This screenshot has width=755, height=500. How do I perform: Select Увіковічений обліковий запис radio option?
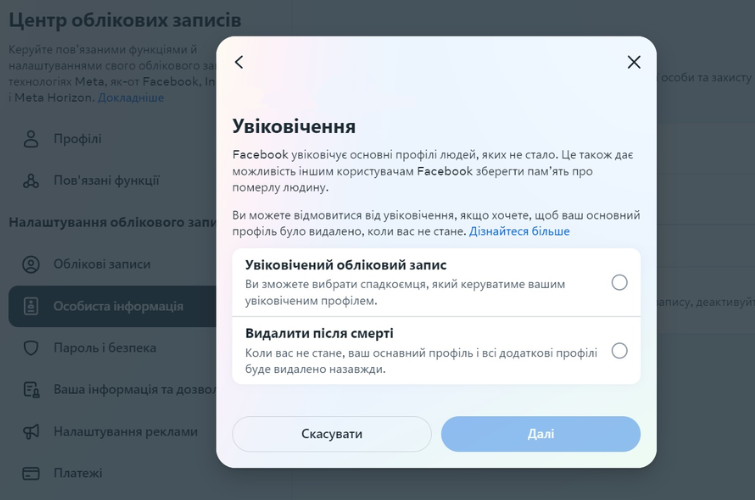click(x=619, y=283)
